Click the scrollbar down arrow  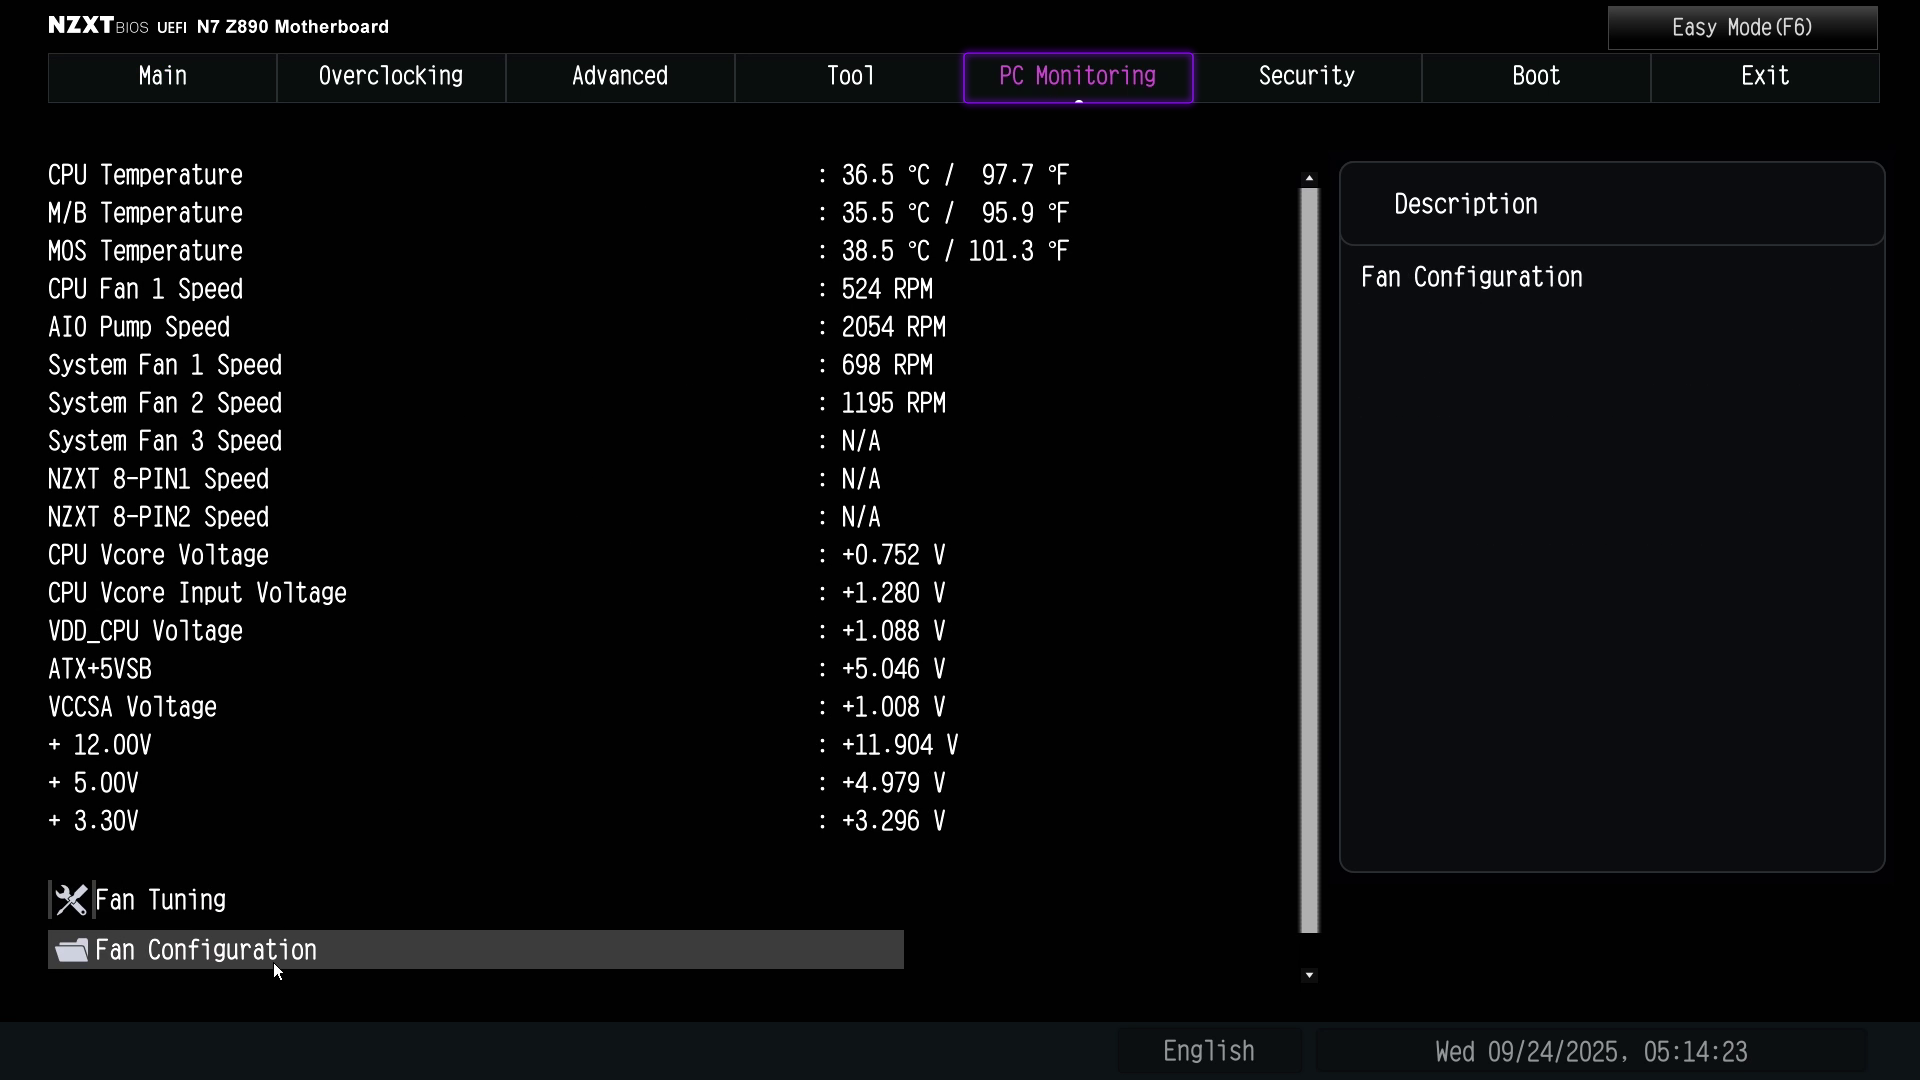tap(1309, 975)
